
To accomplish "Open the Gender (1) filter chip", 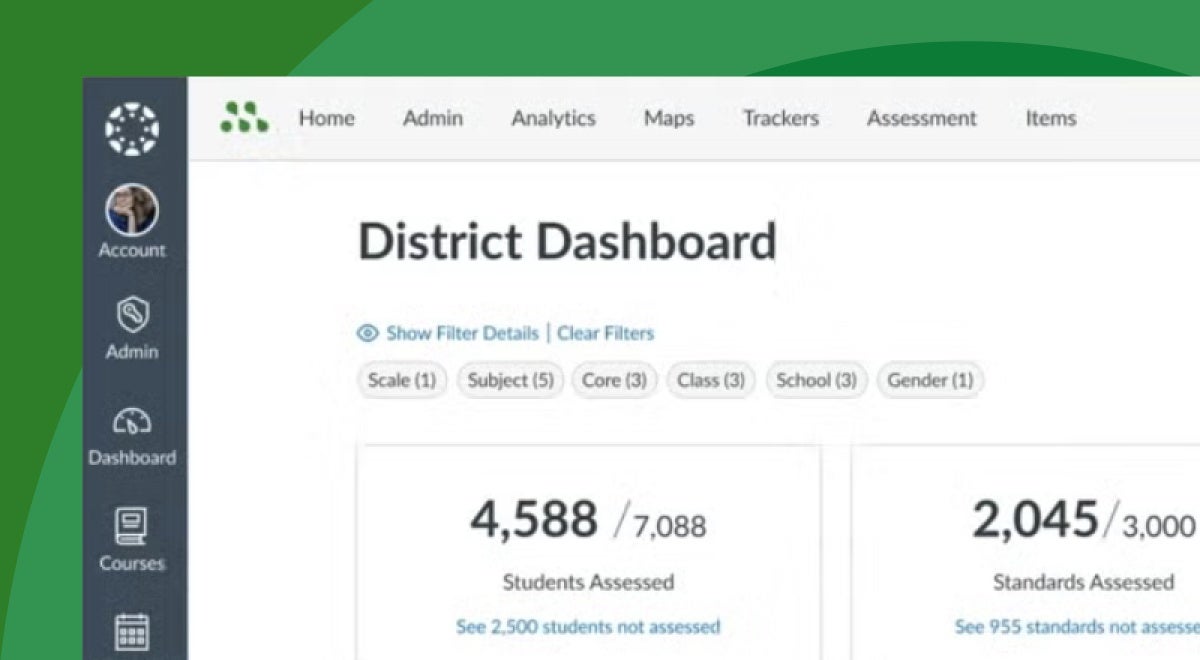I will pyautogui.click(x=930, y=380).
